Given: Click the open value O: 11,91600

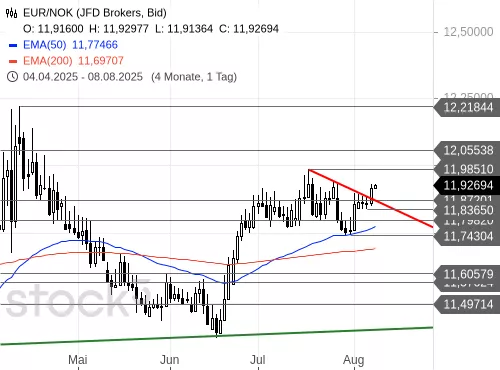Looking at the screenshot, I should click(53, 29).
